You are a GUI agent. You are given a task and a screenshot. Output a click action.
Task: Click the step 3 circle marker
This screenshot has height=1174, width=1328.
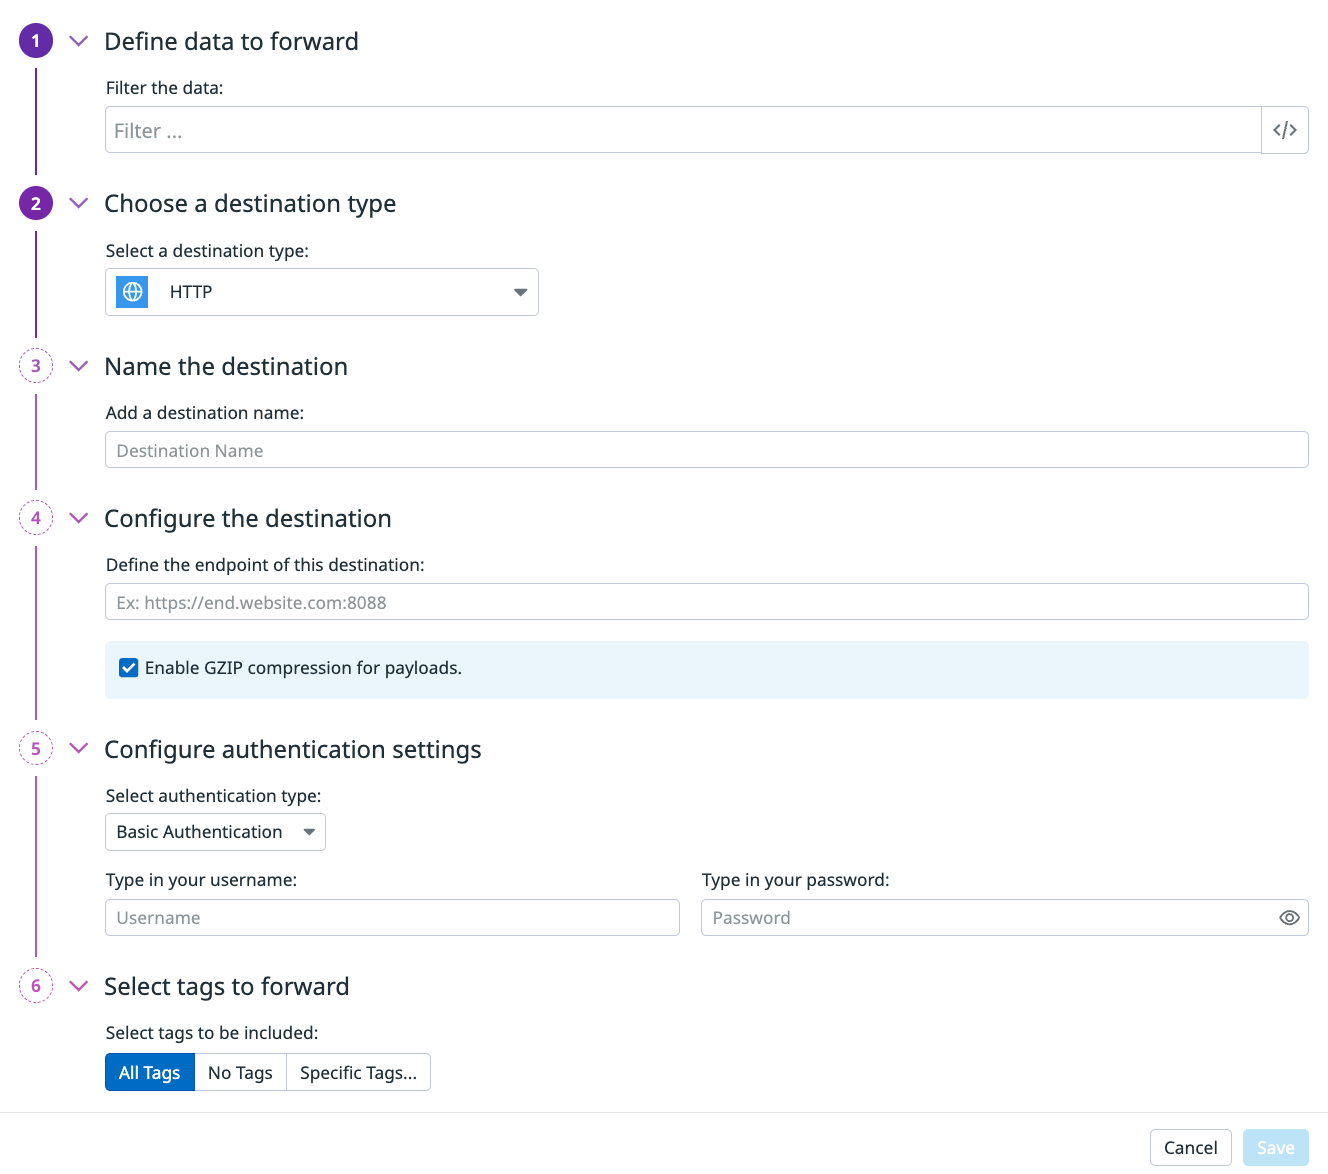[x=36, y=366]
